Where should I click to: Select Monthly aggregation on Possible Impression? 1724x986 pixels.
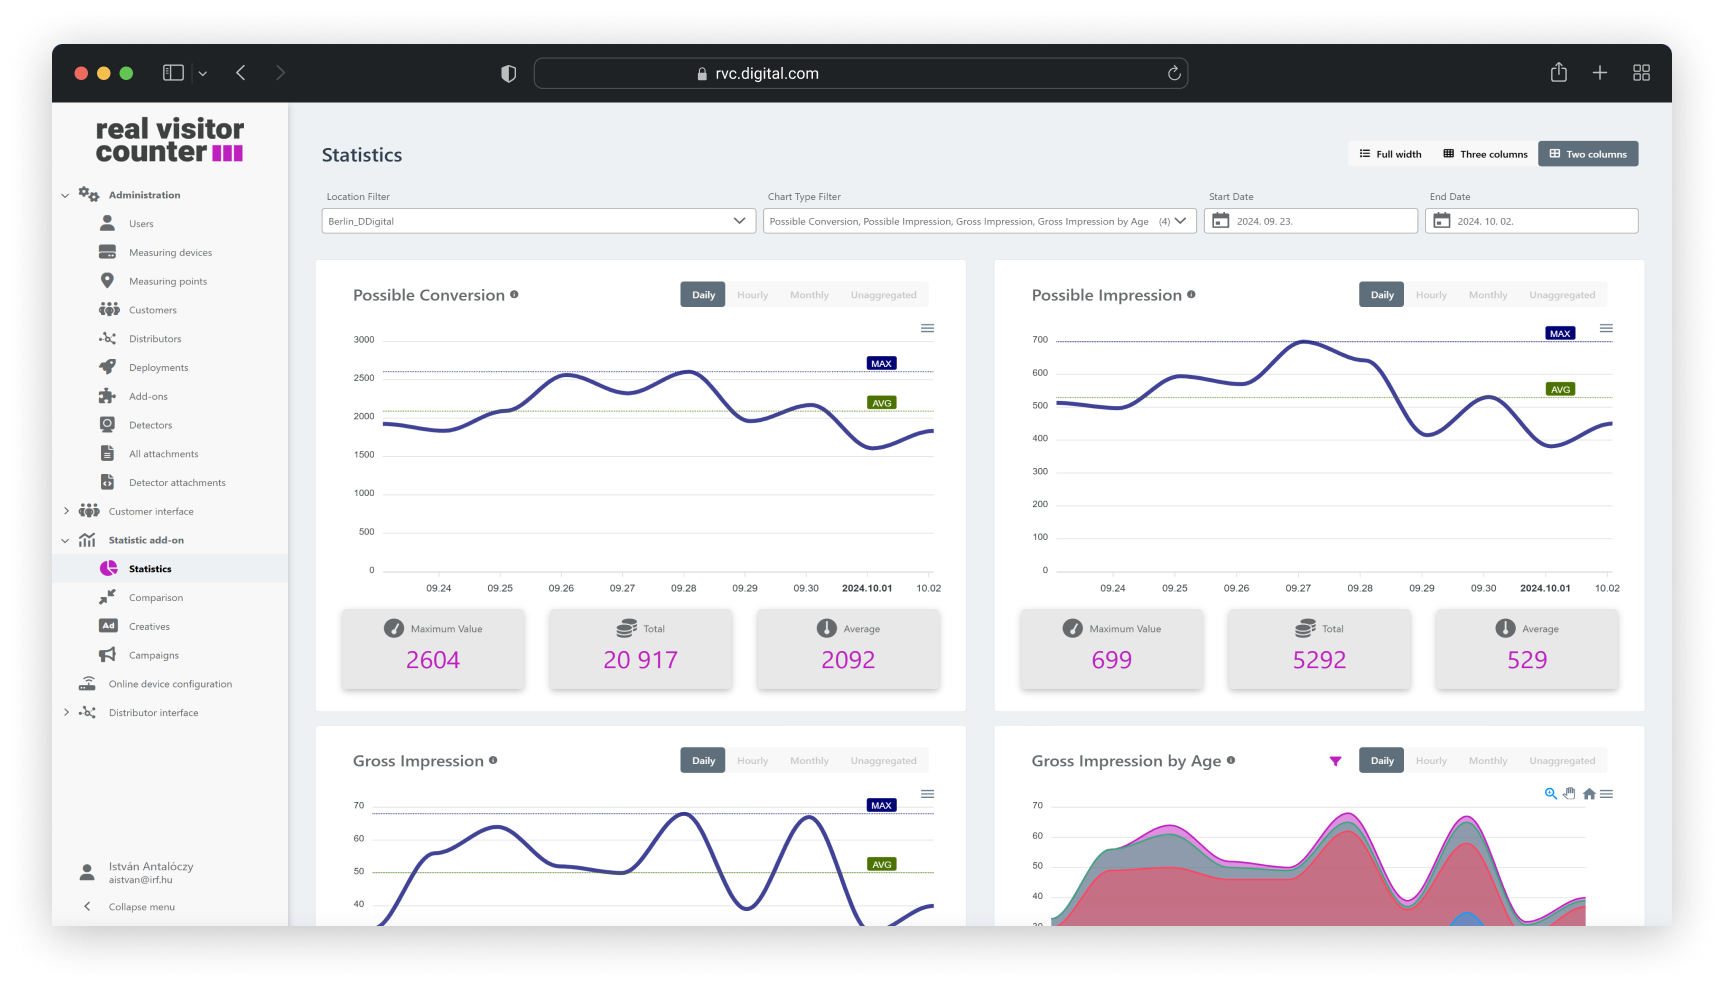1488,294
